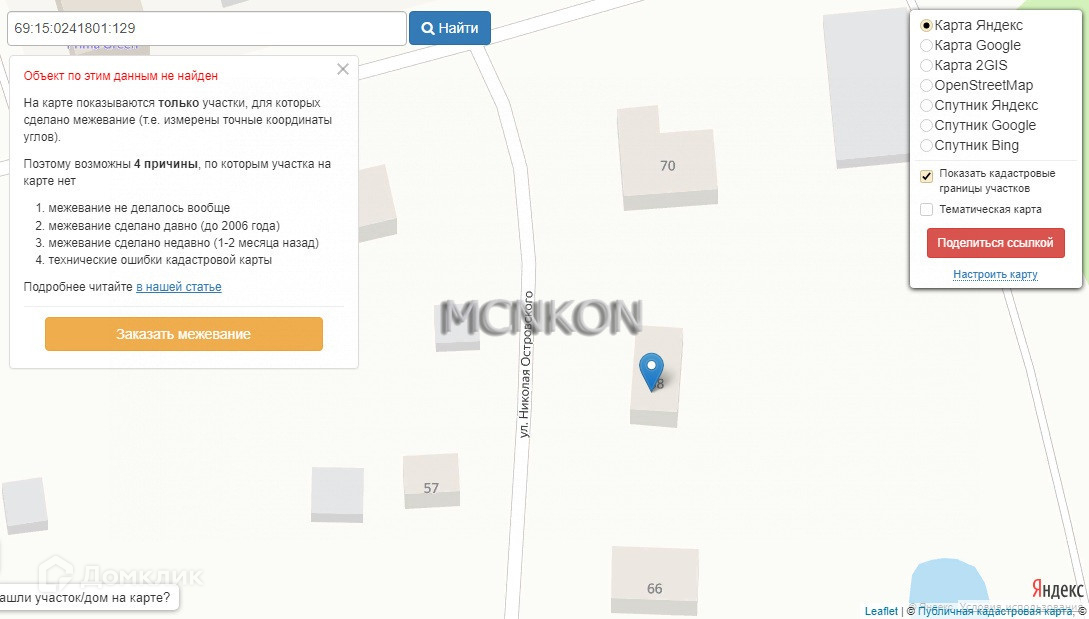The height and width of the screenshot is (619, 1089).
Task: Open Leaflet attribution link
Action: tap(881, 611)
